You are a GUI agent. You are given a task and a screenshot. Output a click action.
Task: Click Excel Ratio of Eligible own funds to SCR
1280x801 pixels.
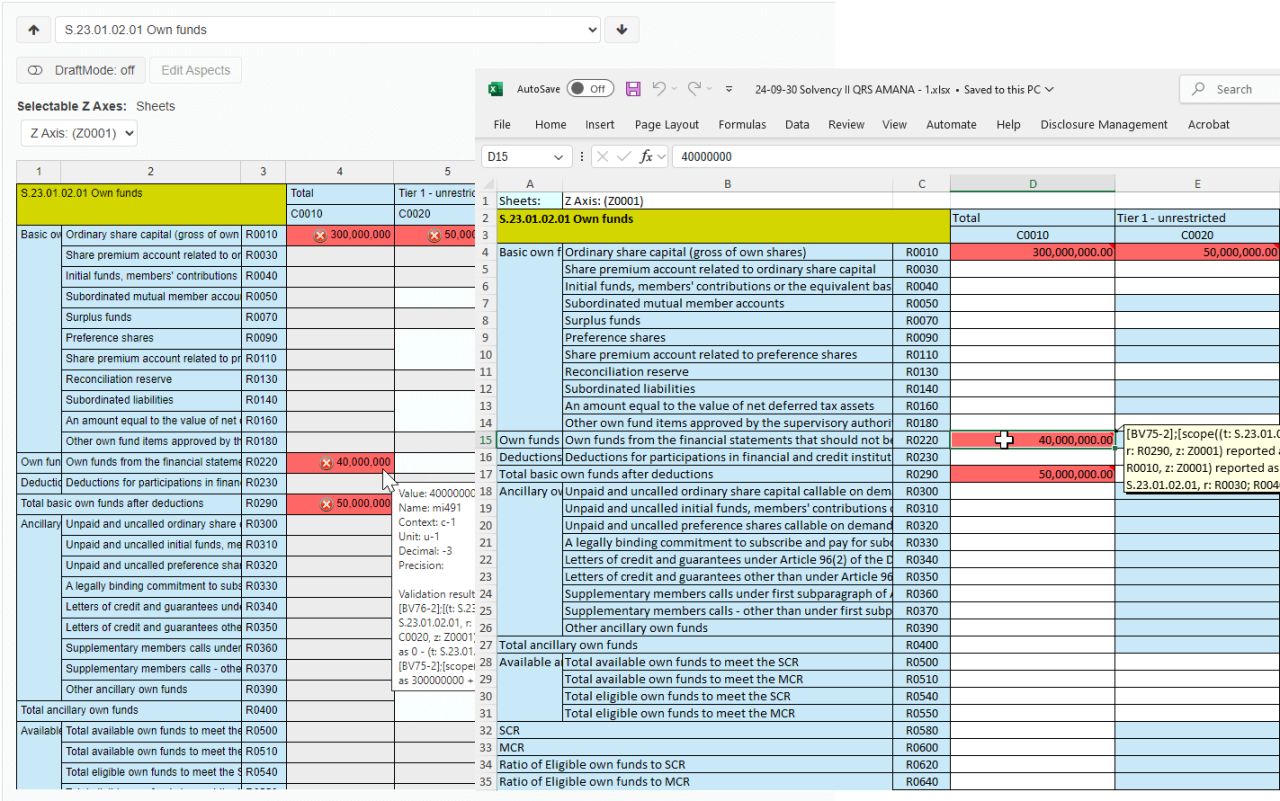(694, 764)
